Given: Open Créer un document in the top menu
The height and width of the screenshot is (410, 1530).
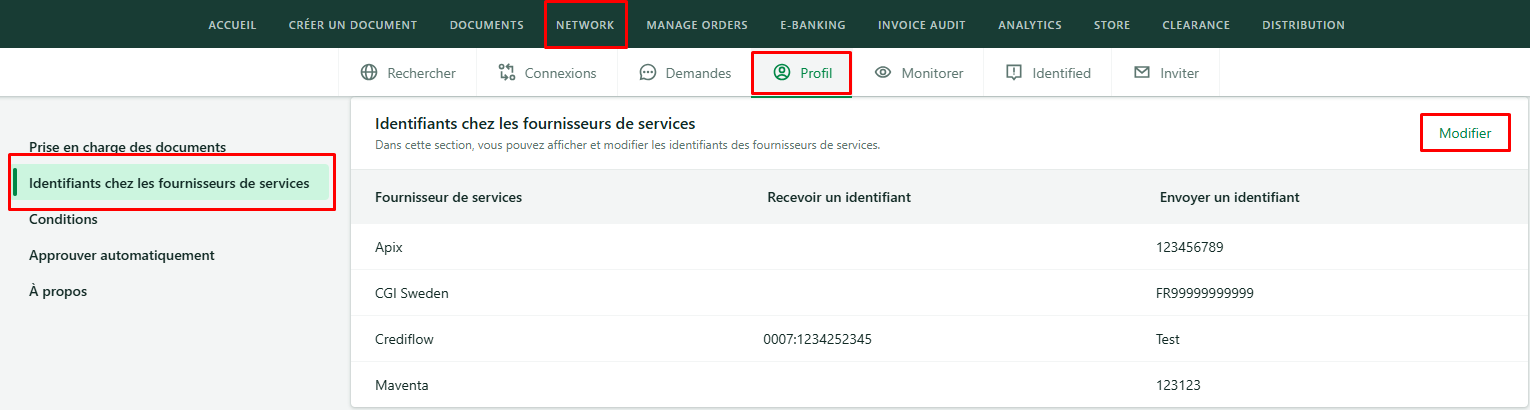Looking at the screenshot, I should pos(353,25).
